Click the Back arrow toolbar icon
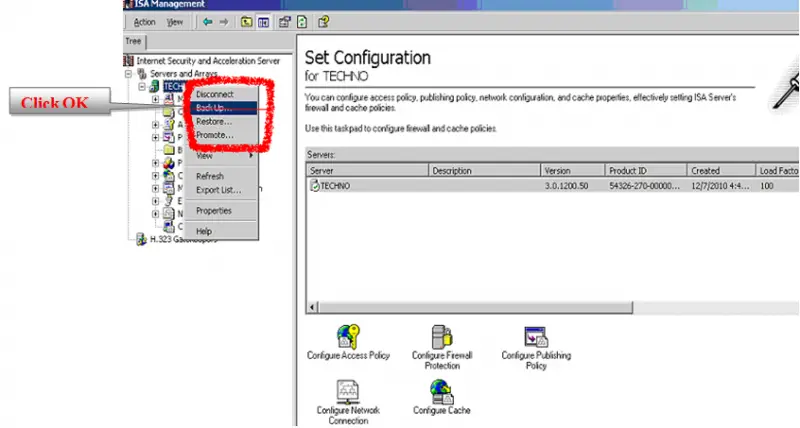This screenshot has width=800, height=428. coord(208,22)
